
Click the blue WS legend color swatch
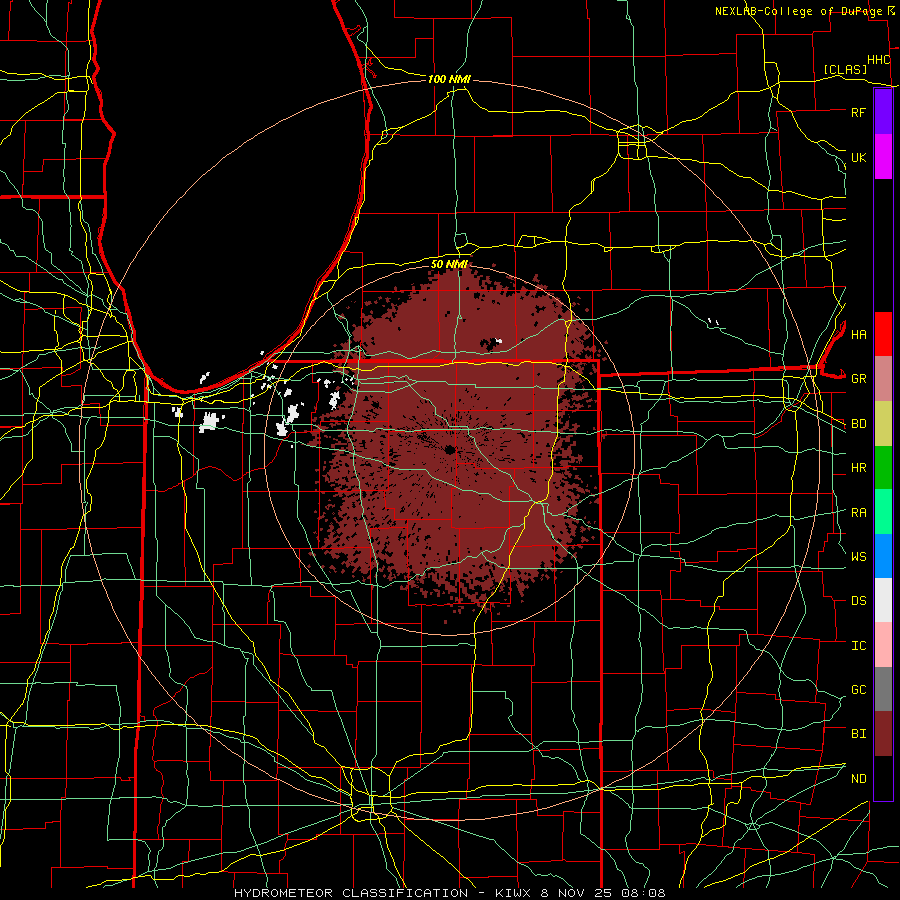[x=883, y=556]
